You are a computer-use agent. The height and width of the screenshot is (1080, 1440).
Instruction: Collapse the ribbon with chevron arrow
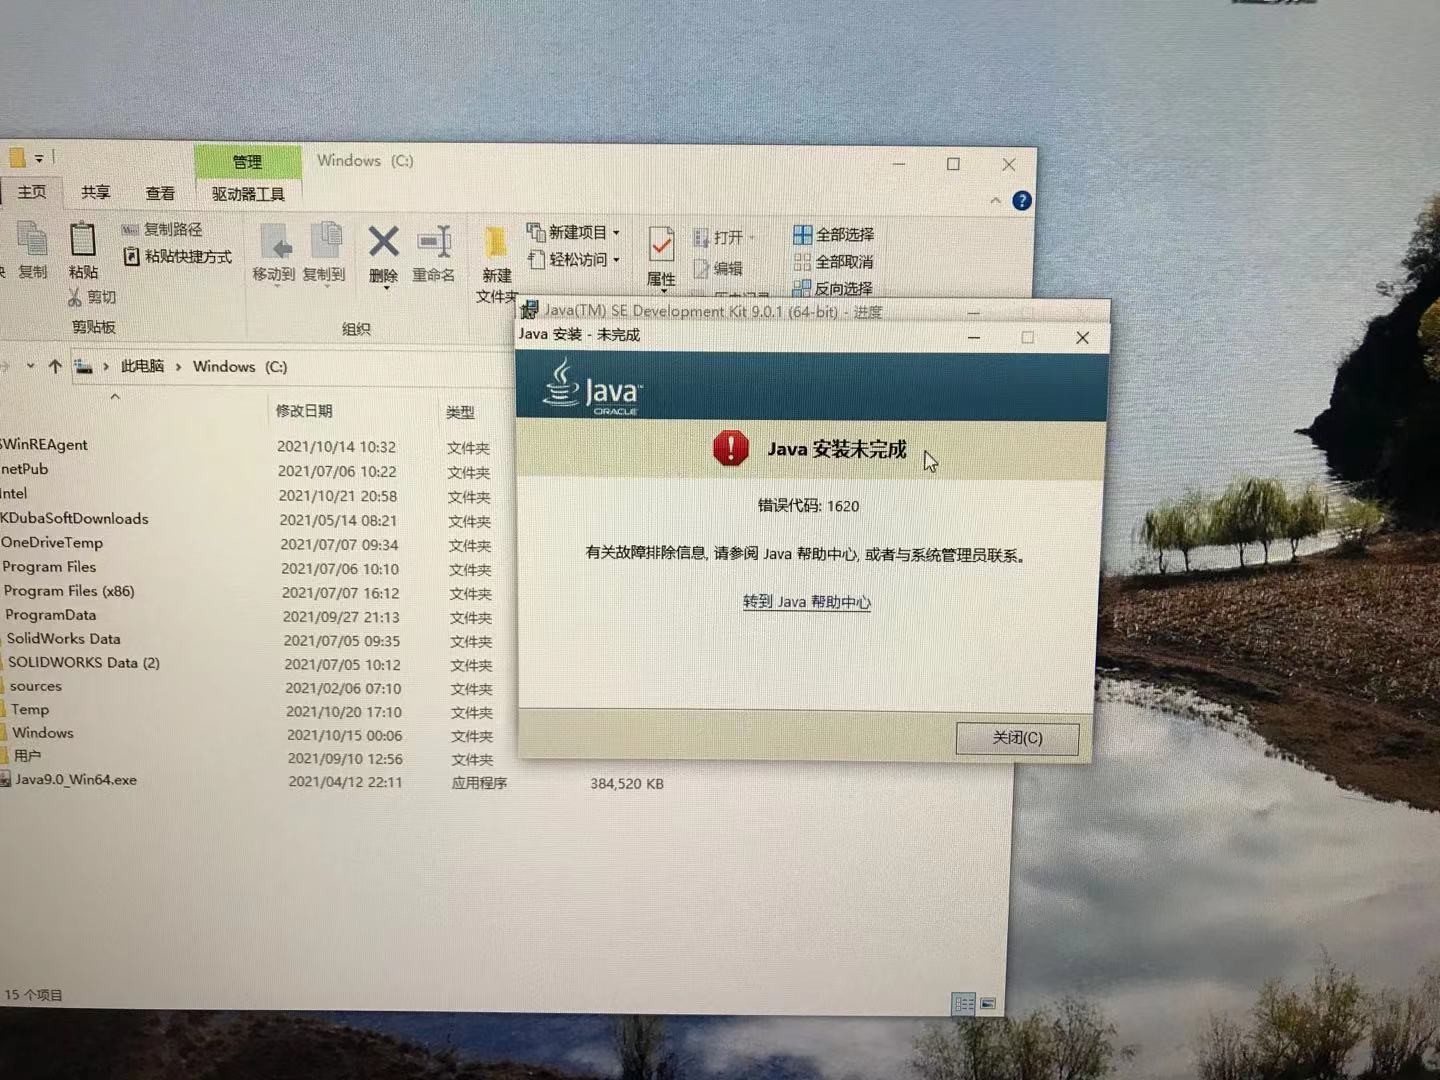(x=995, y=201)
